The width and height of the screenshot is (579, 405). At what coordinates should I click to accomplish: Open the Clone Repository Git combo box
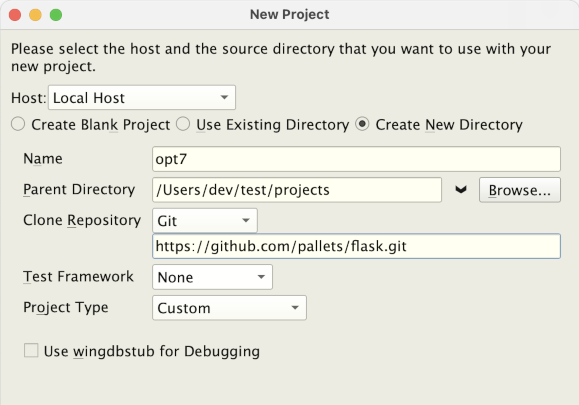point(205,220)
